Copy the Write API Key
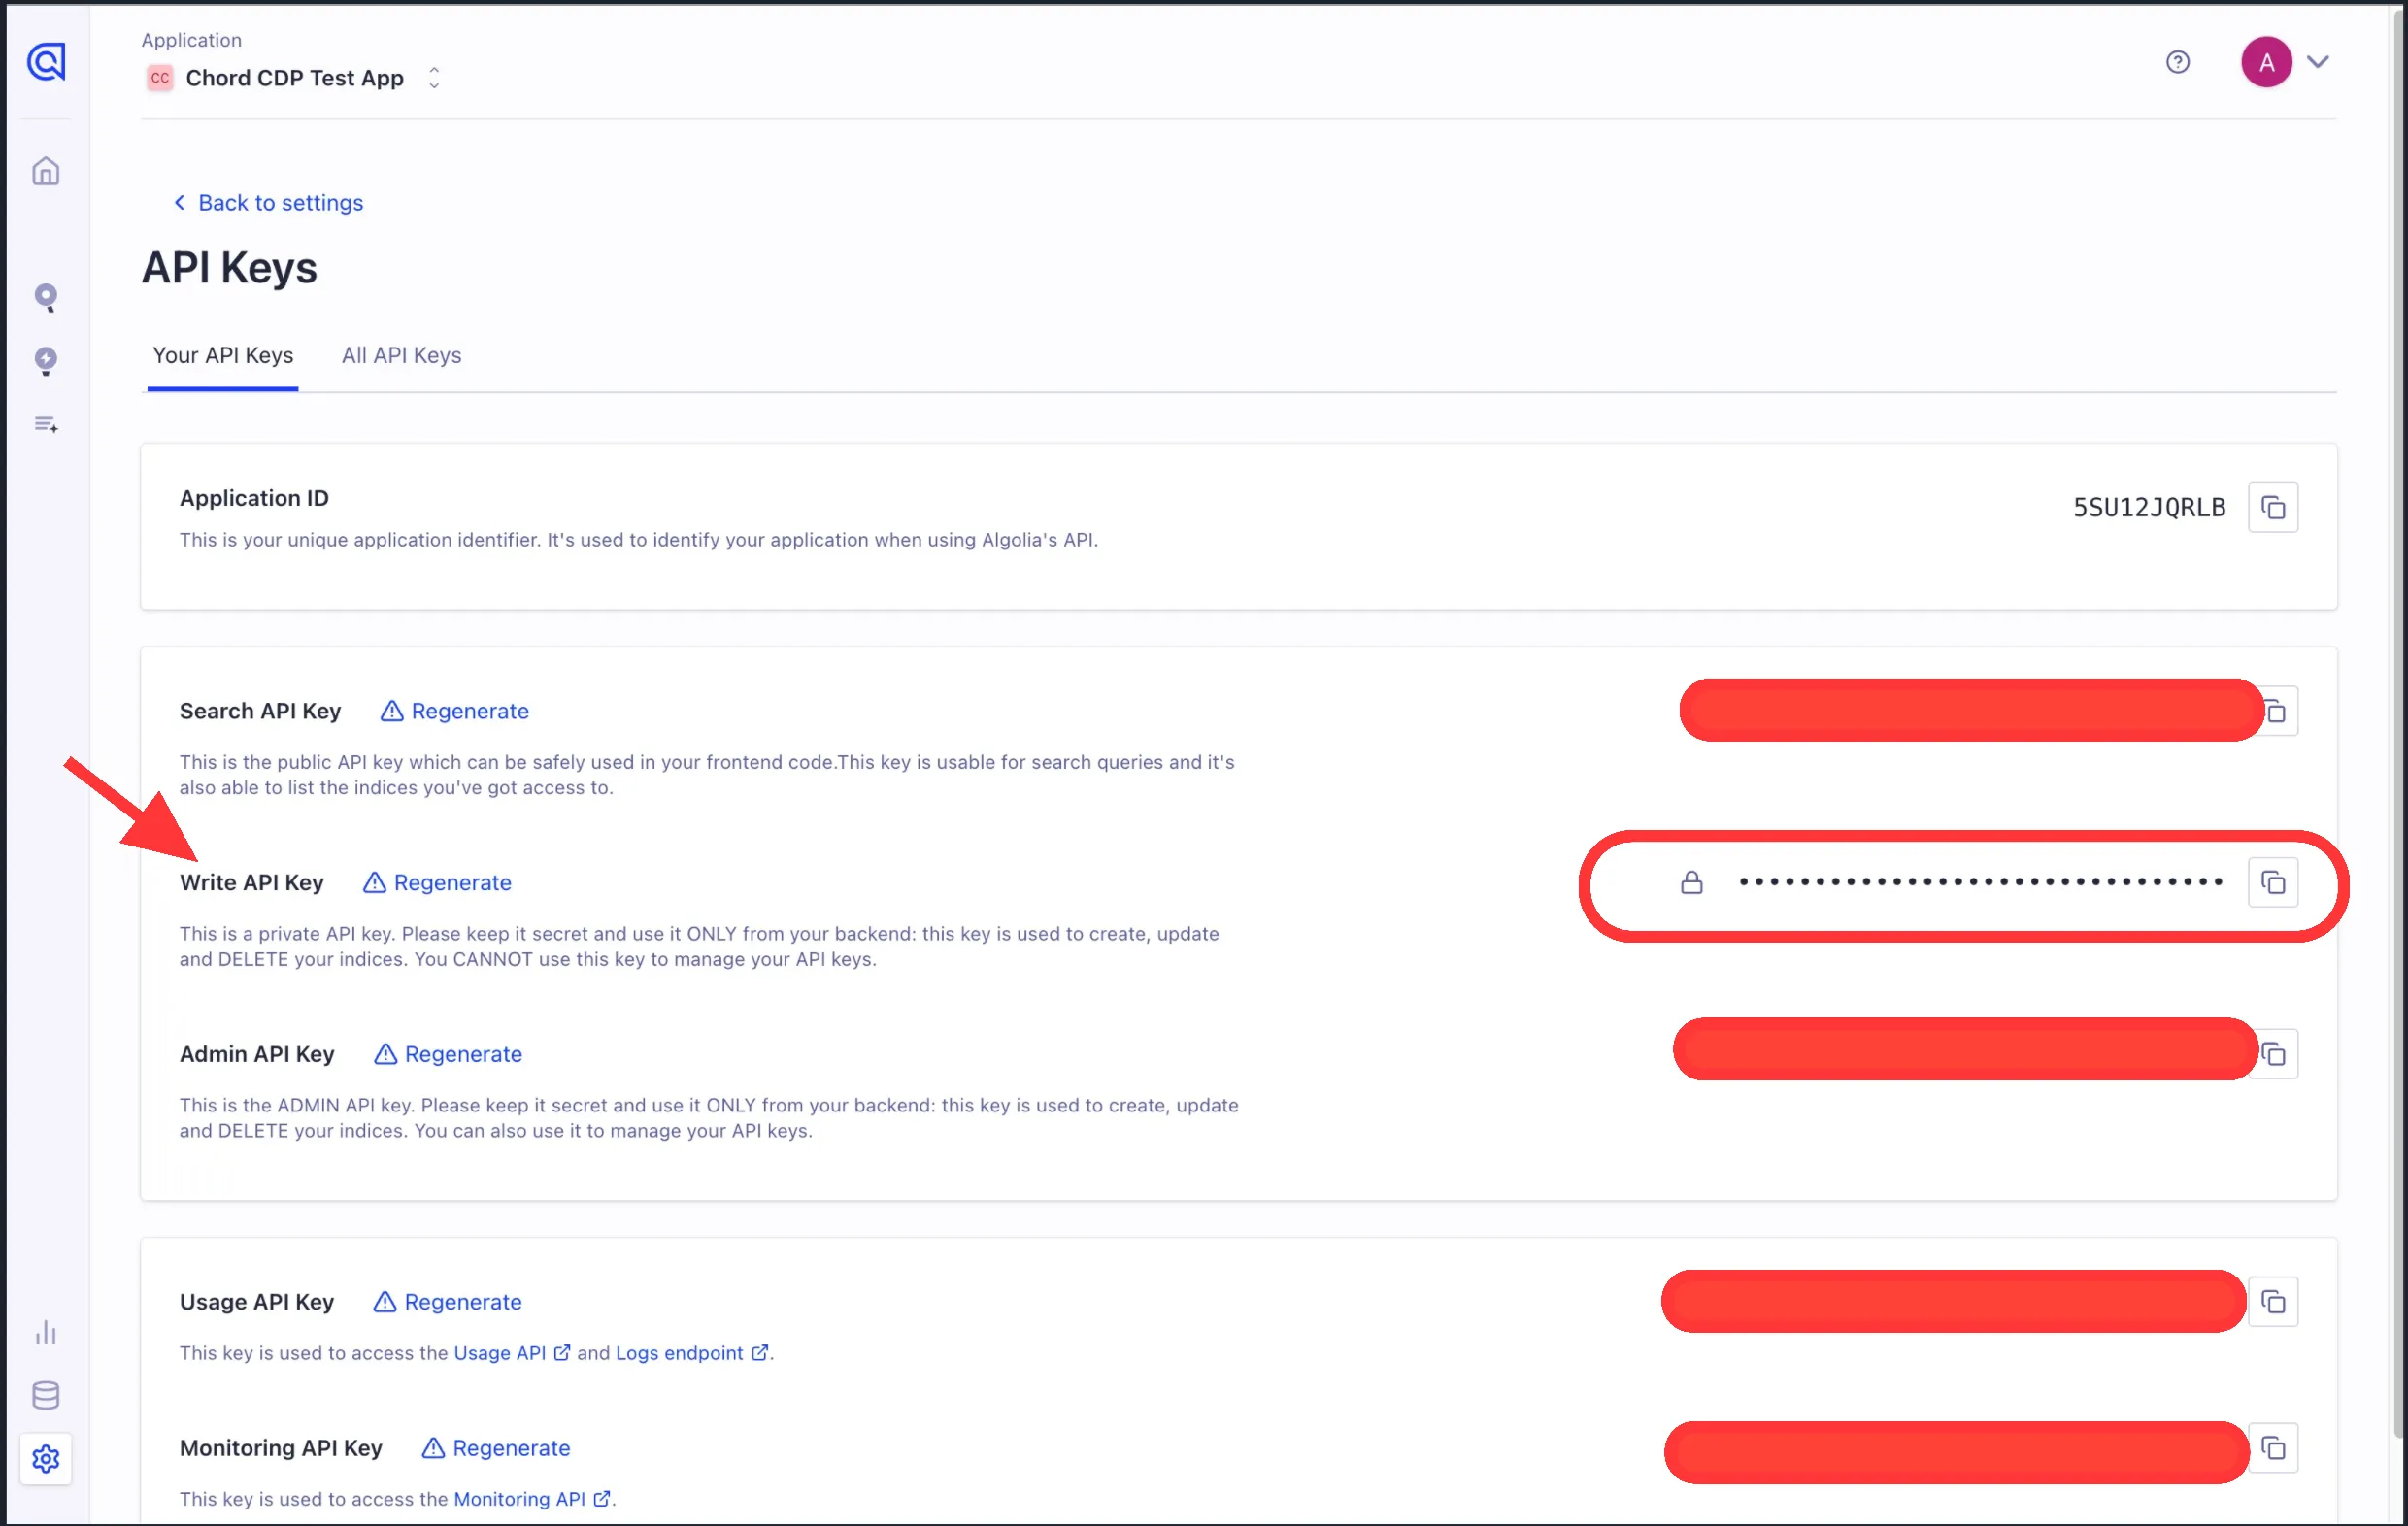 click(2272, 882)
